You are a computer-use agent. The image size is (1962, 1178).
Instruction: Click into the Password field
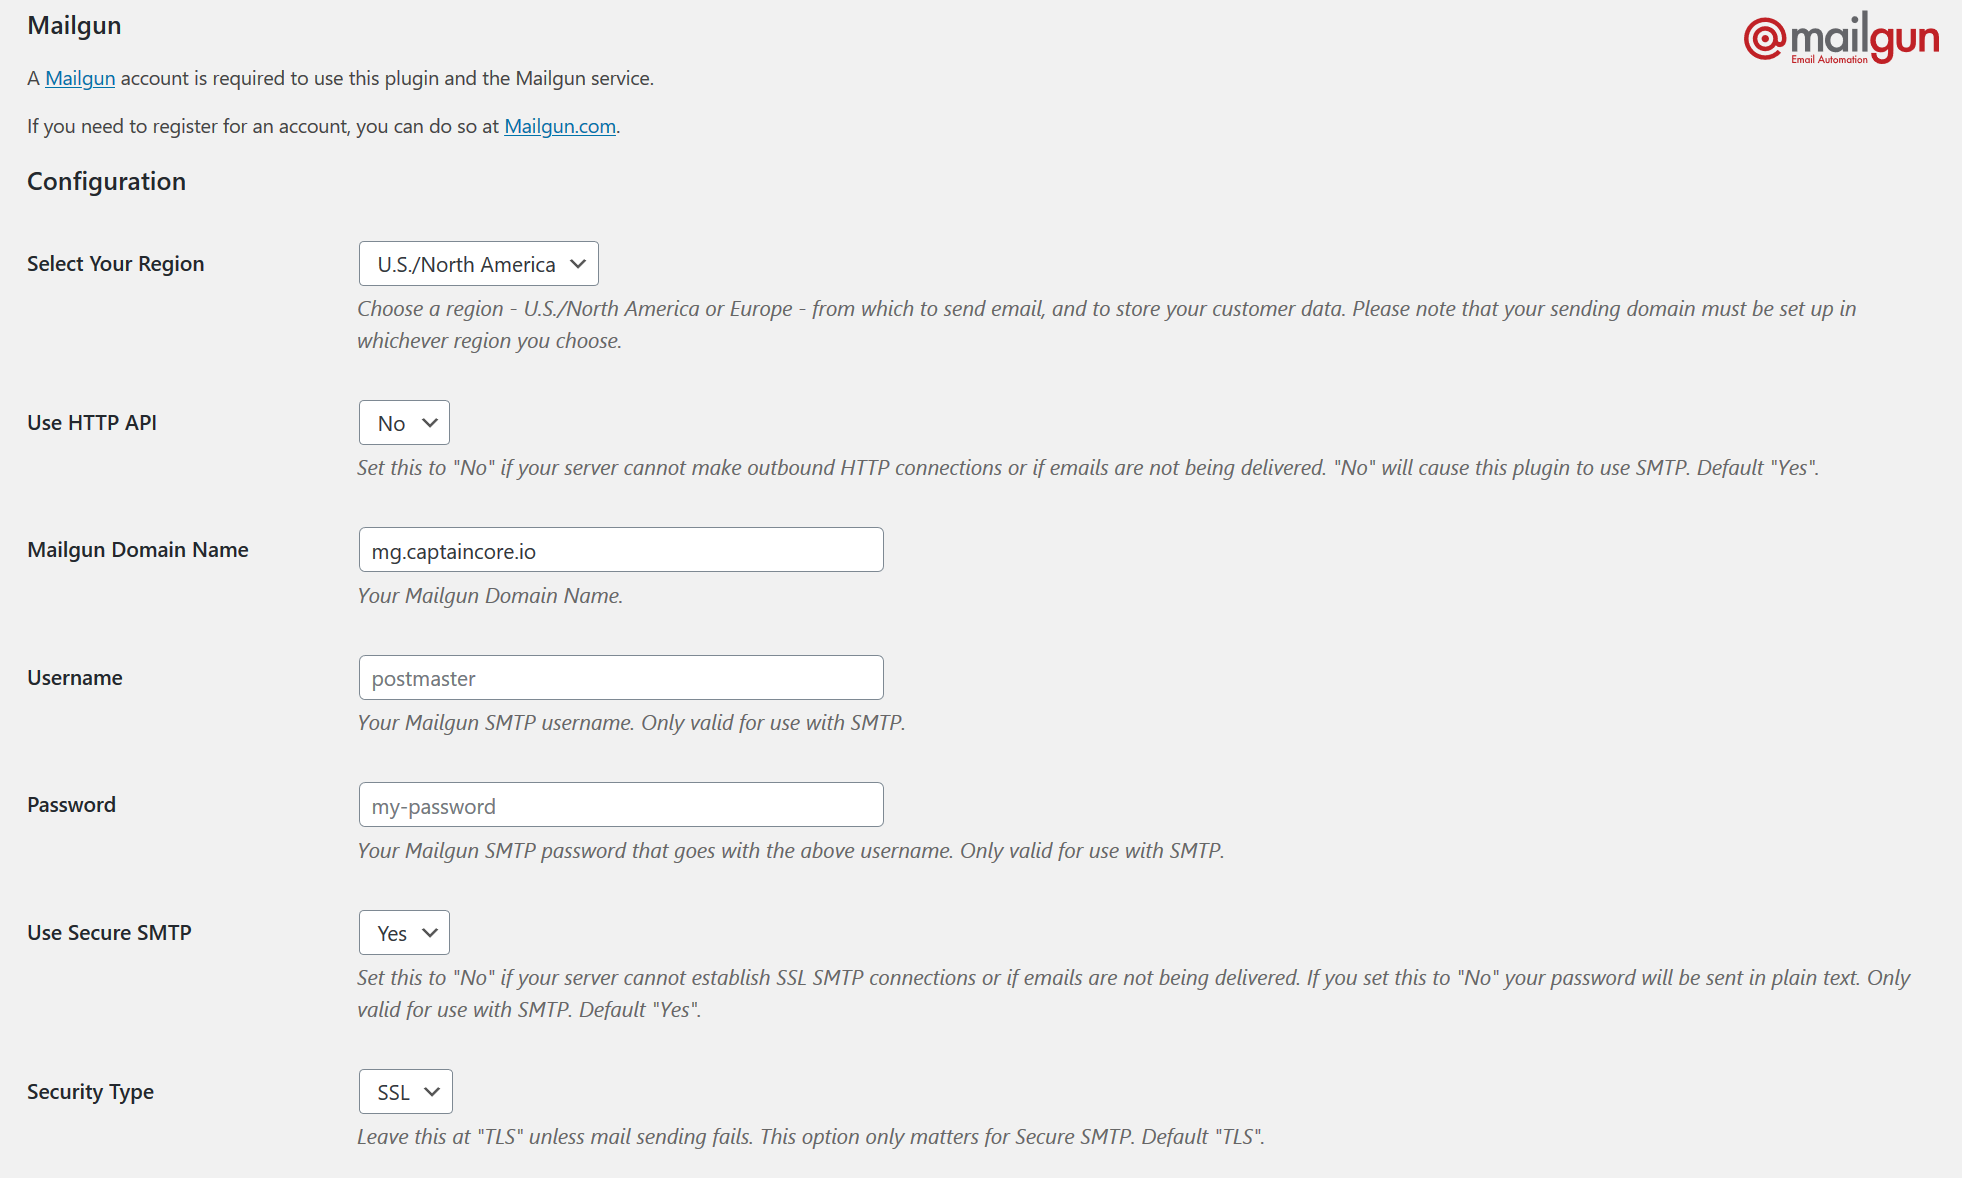621,805
